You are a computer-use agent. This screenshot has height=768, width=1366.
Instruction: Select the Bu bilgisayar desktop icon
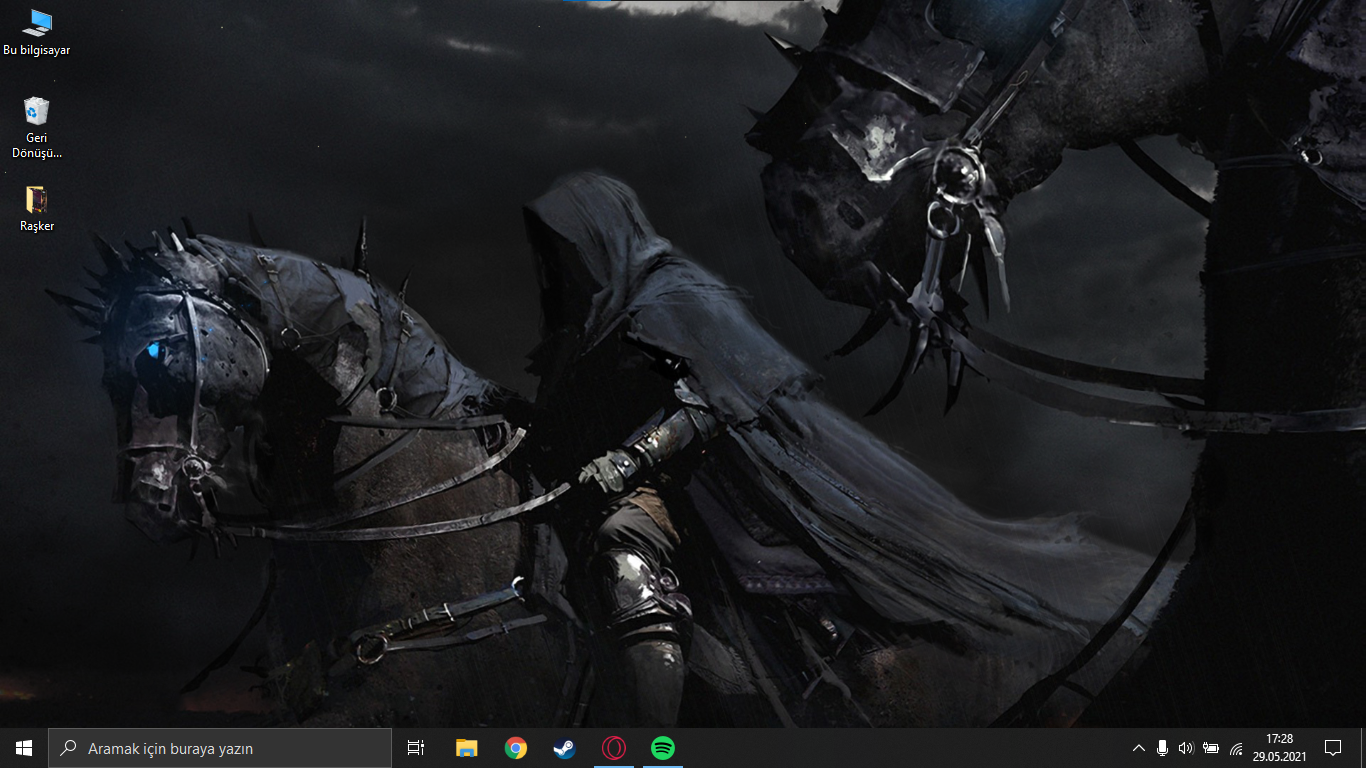(37, 31)
